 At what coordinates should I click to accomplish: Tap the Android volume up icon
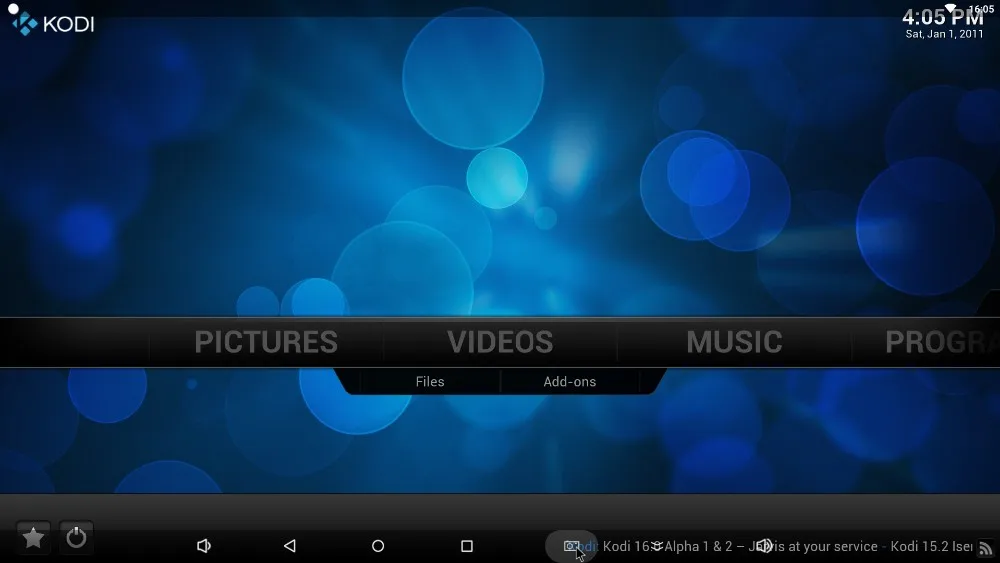[763, 546]
